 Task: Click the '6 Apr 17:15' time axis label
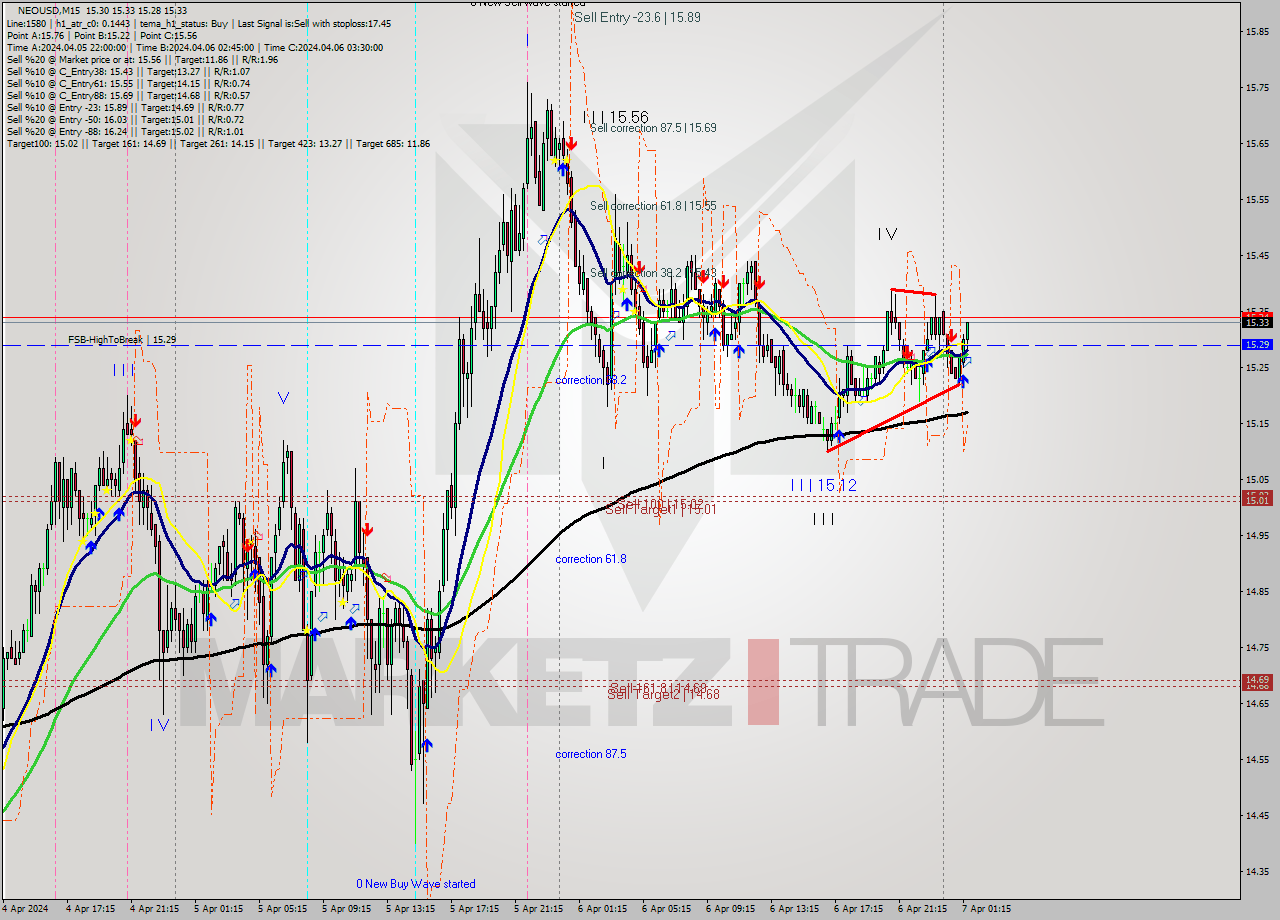click(858, 909)
